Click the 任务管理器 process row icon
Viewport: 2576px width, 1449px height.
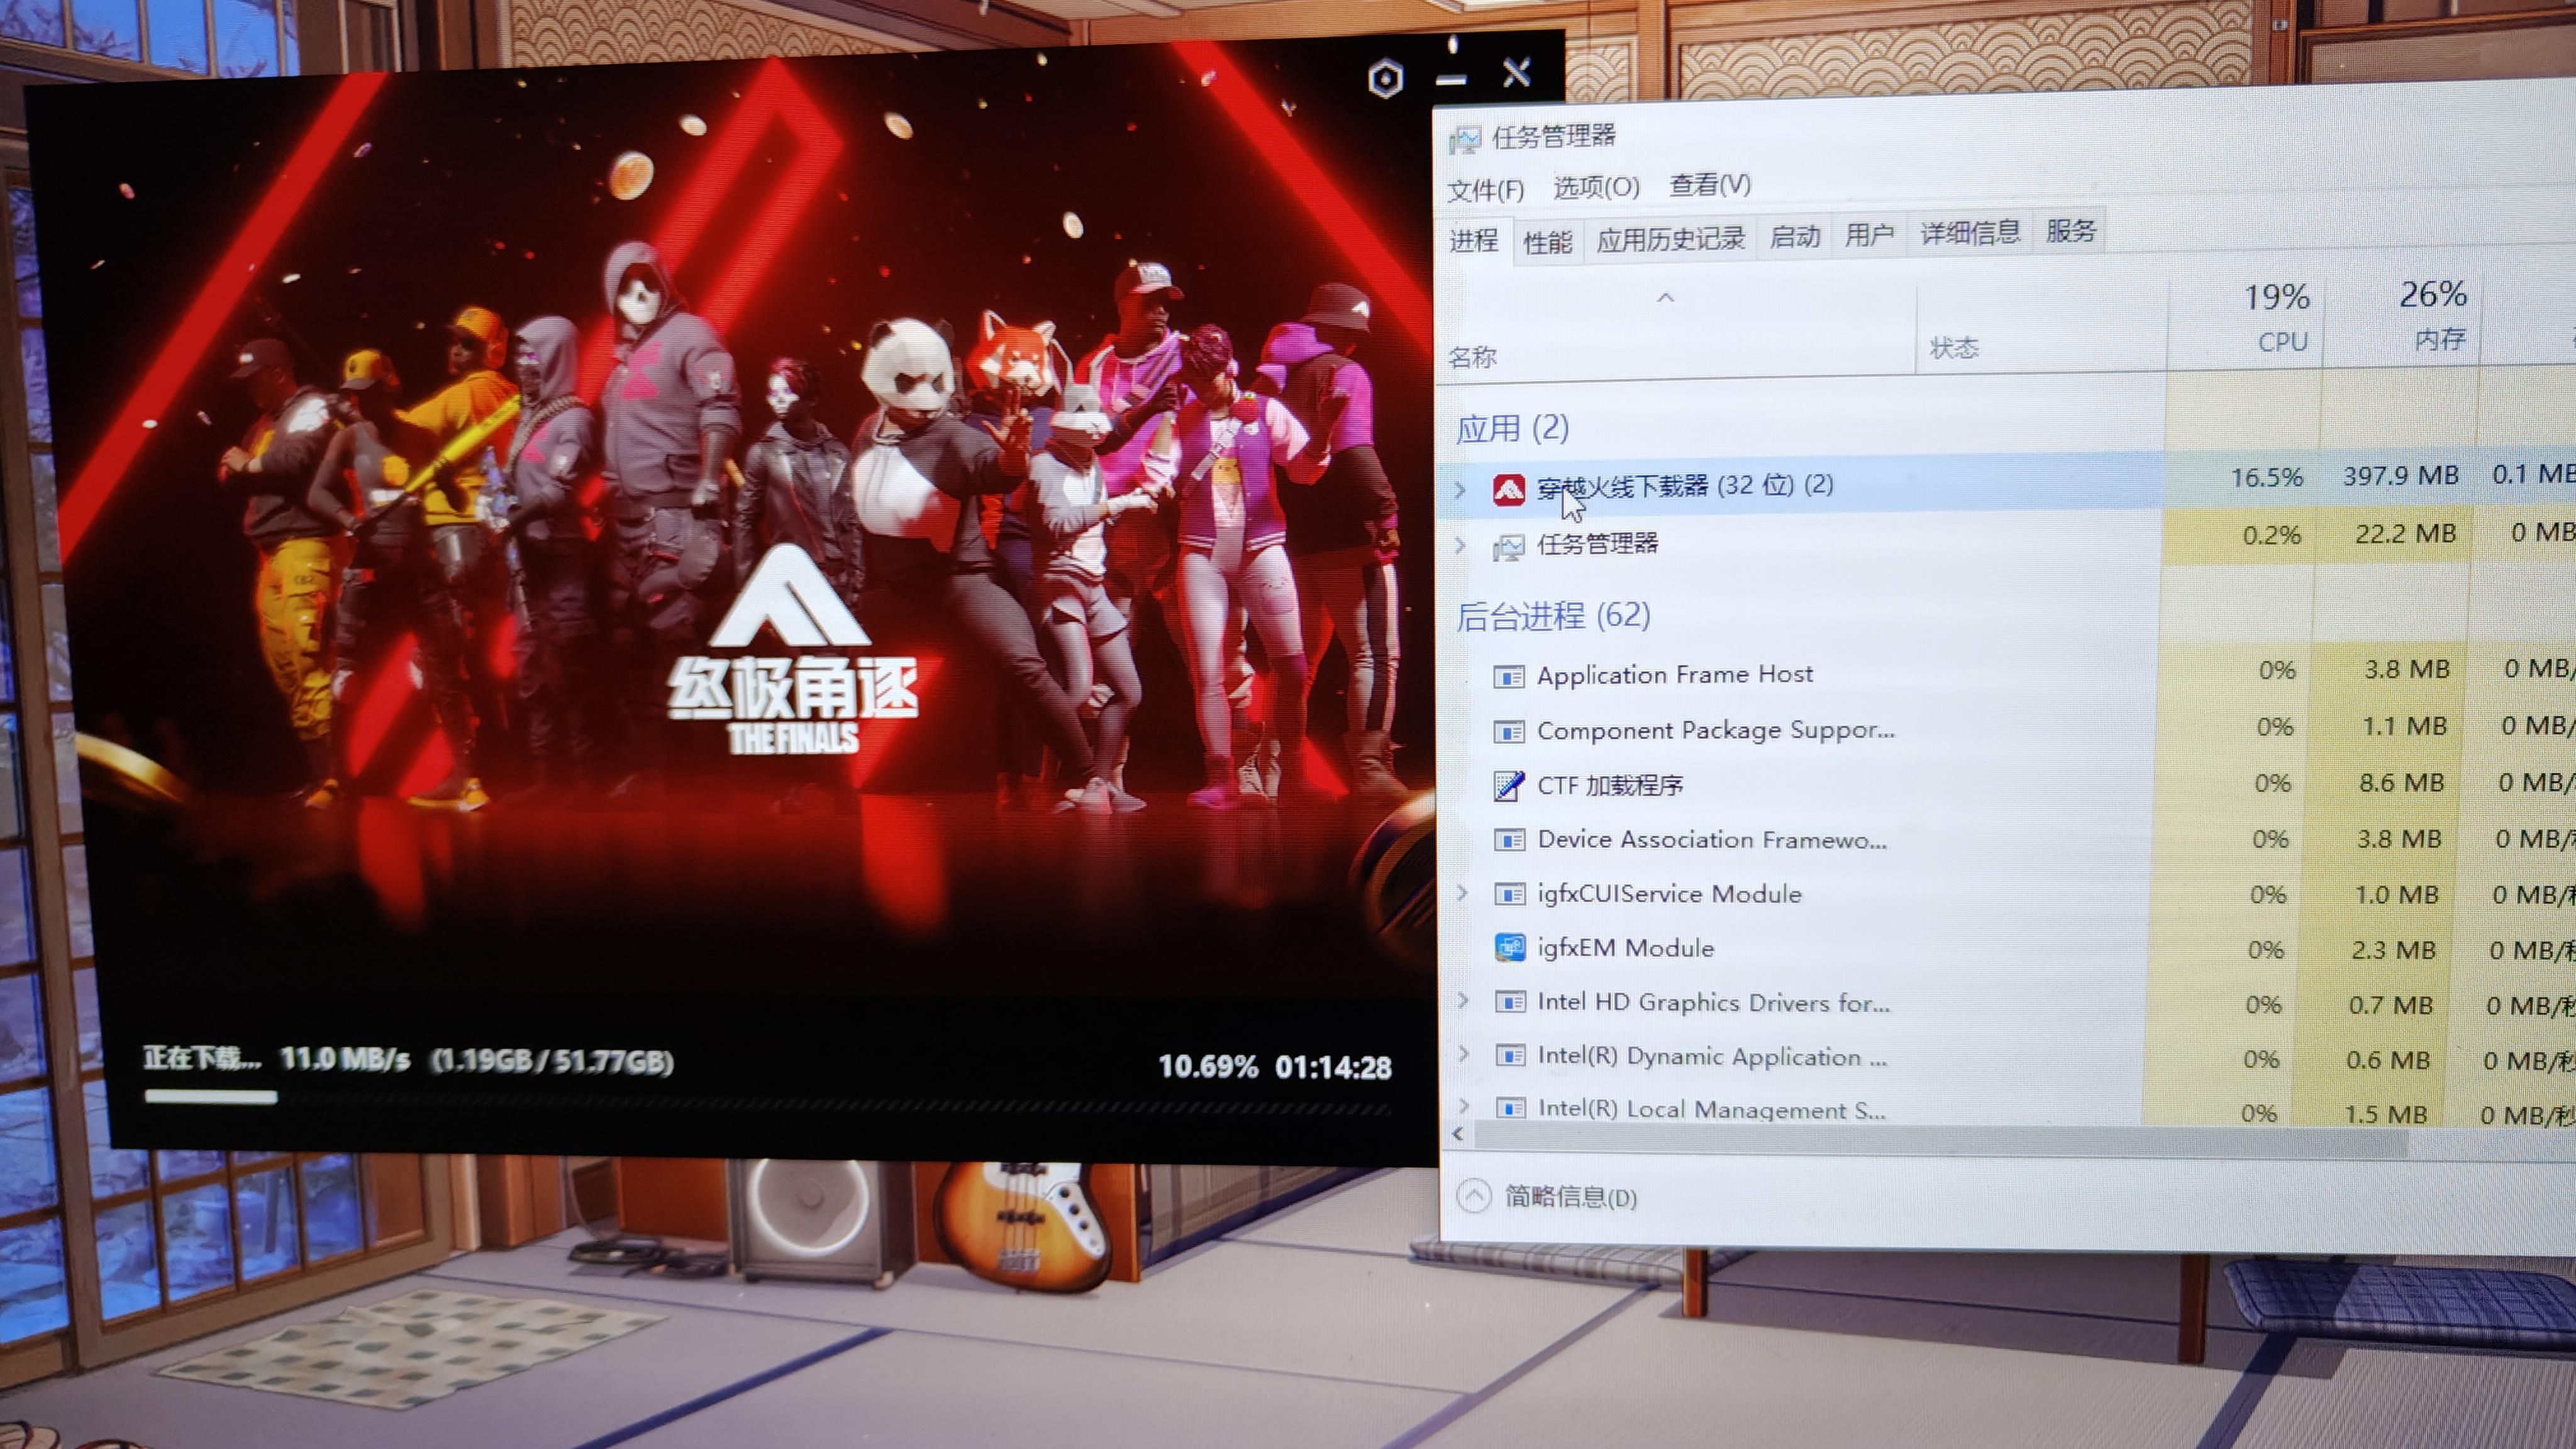tap(1508, 546)
